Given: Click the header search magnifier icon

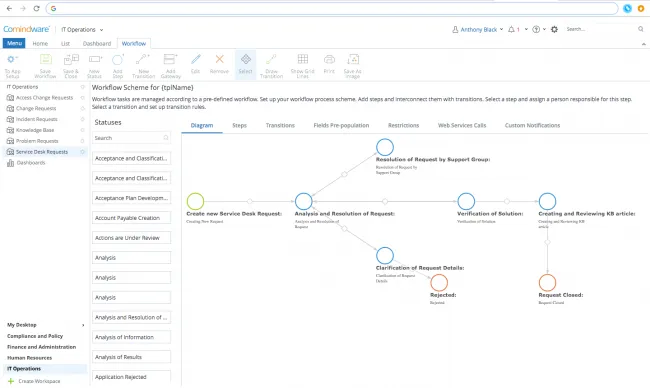Looking at the screenshot, I should pos(641,29).
